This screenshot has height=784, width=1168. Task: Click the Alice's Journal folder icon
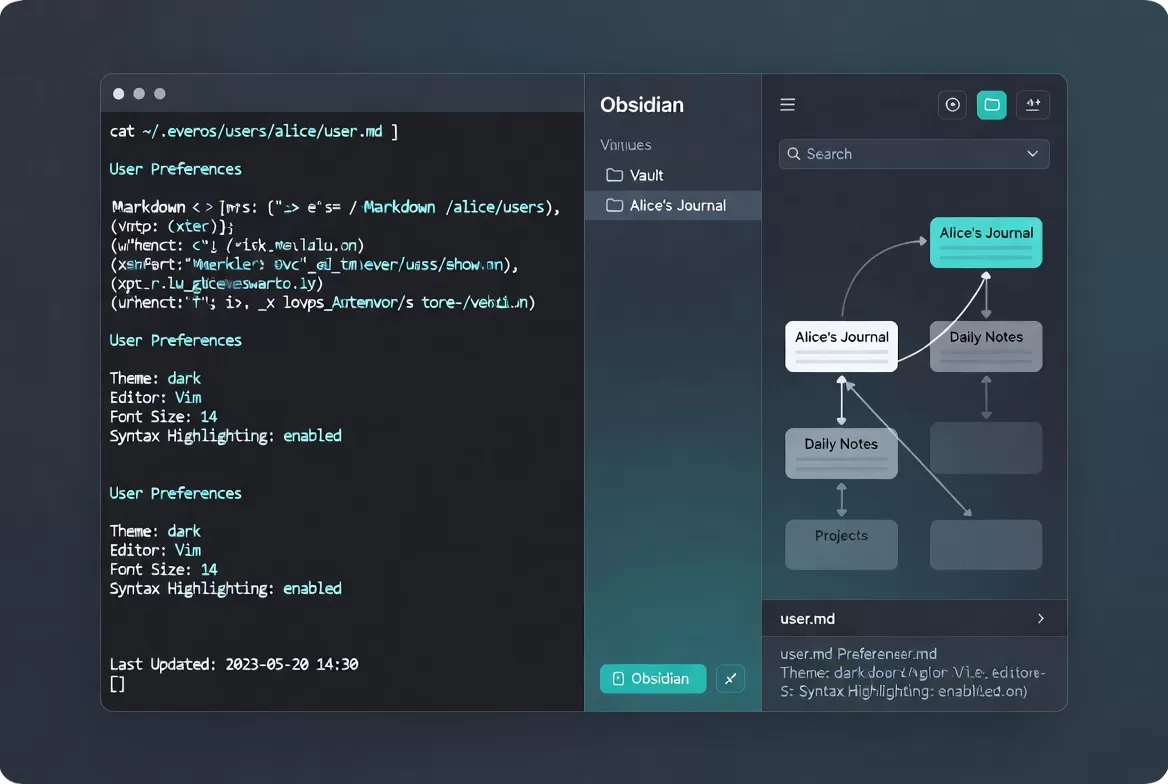pos(615,206)
